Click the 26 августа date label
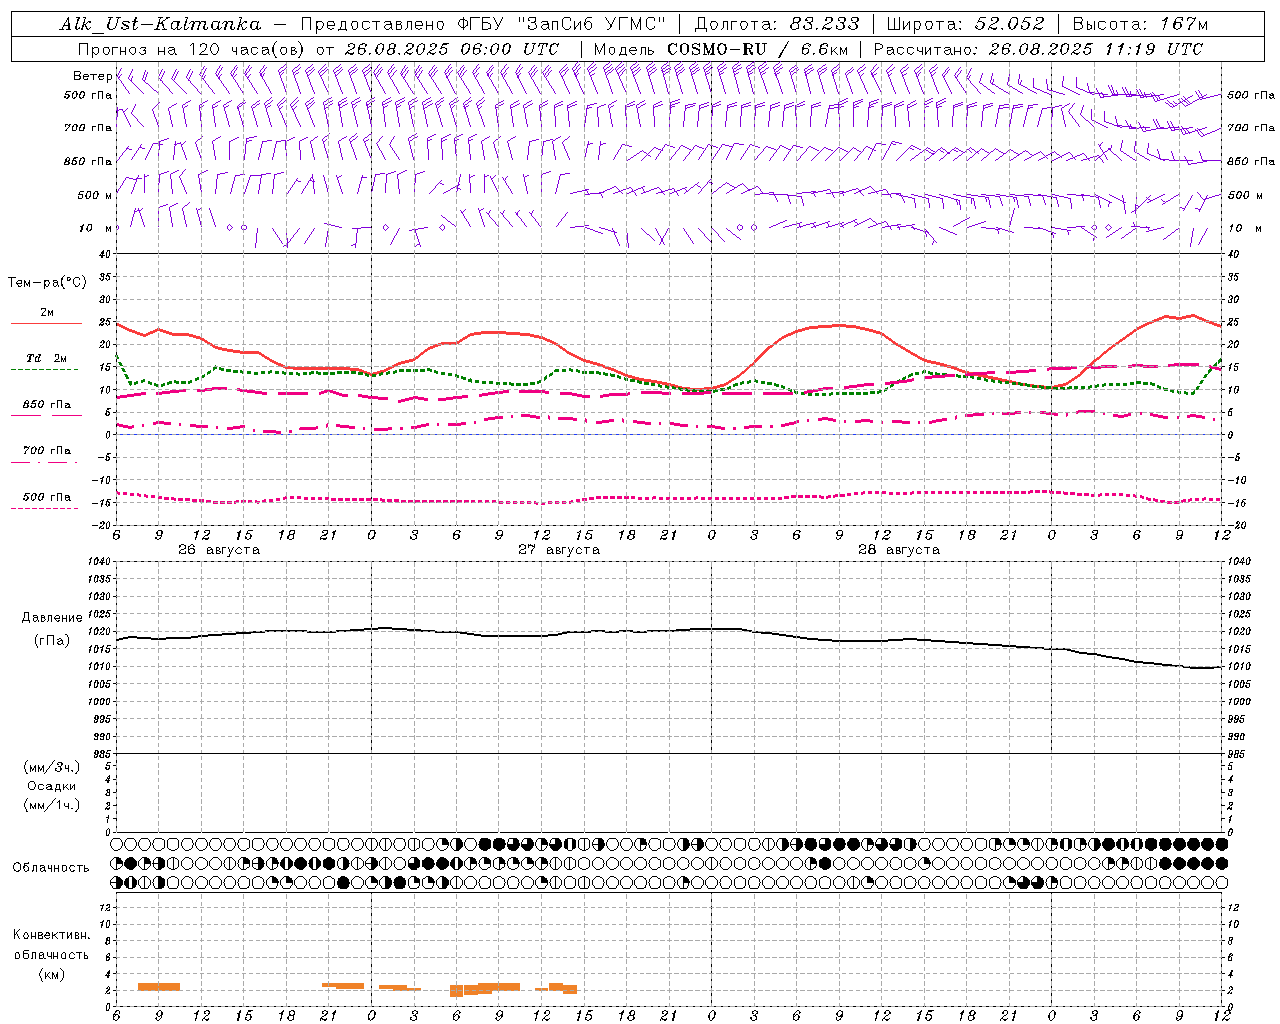 pos(219,550)
